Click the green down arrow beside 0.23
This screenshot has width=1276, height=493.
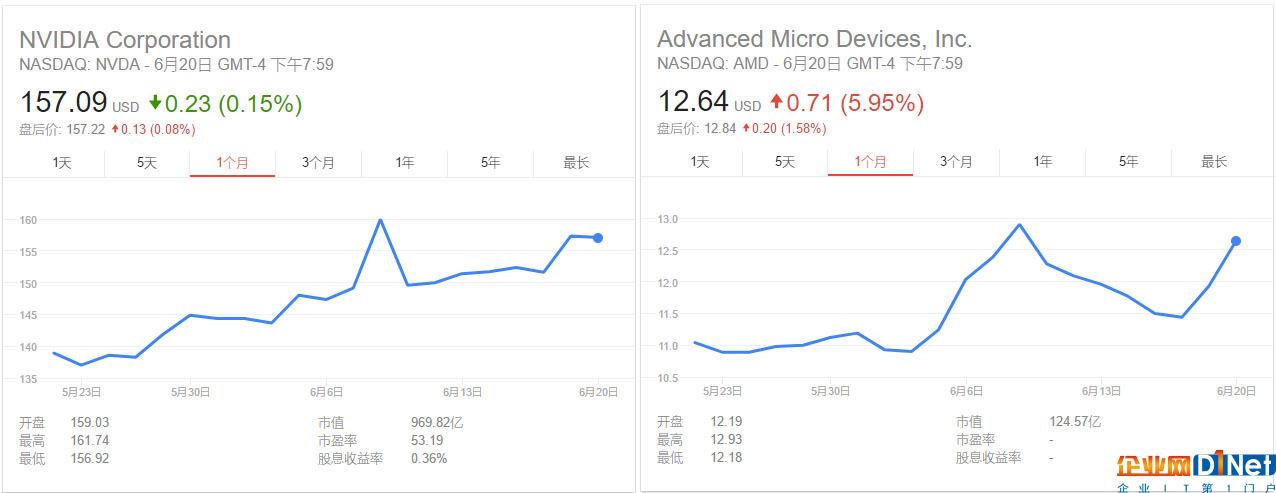tap(155, 103)
